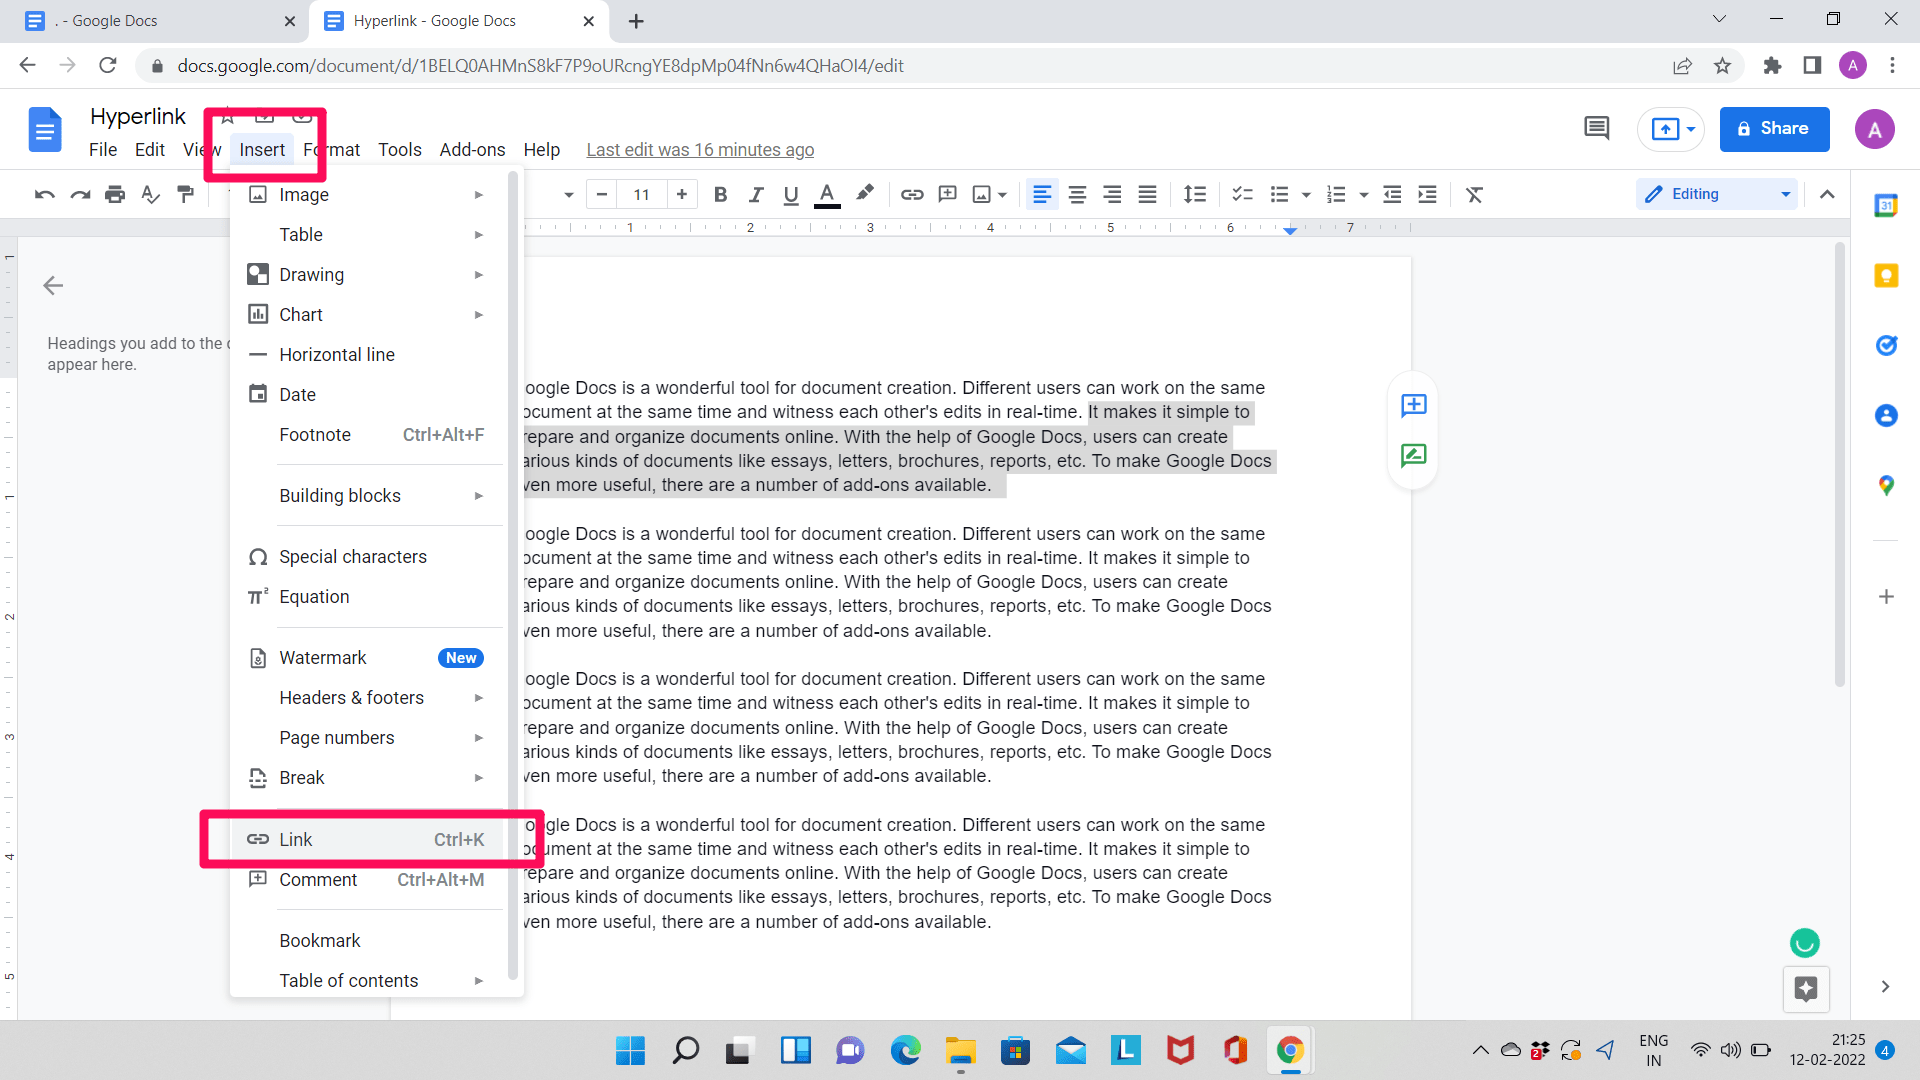1920x1080 pixels.
Task: Click the Chrome taskbar icon
Action: (x=1291, y=1050)
